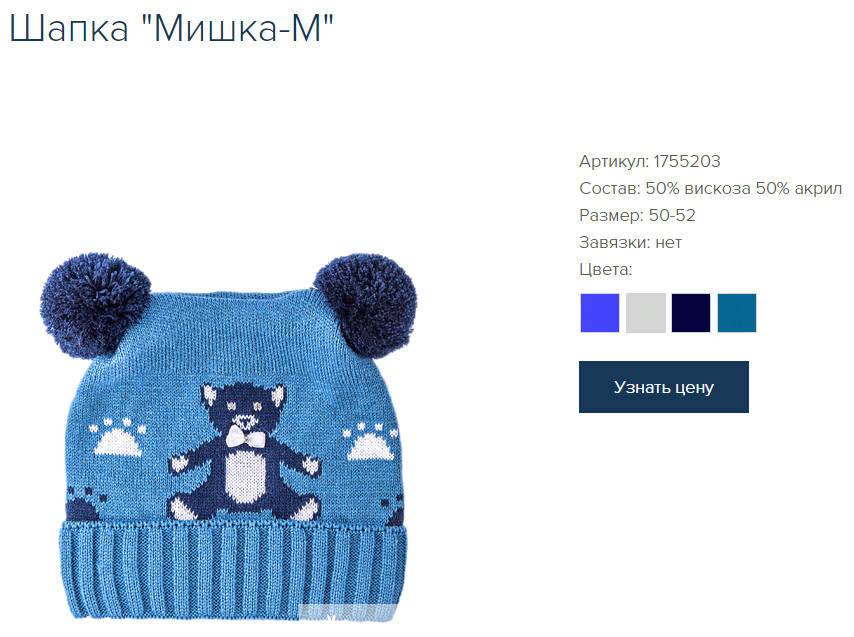
Task: Click the "Узнать цену" button
Action: click(x=663, y=387)
